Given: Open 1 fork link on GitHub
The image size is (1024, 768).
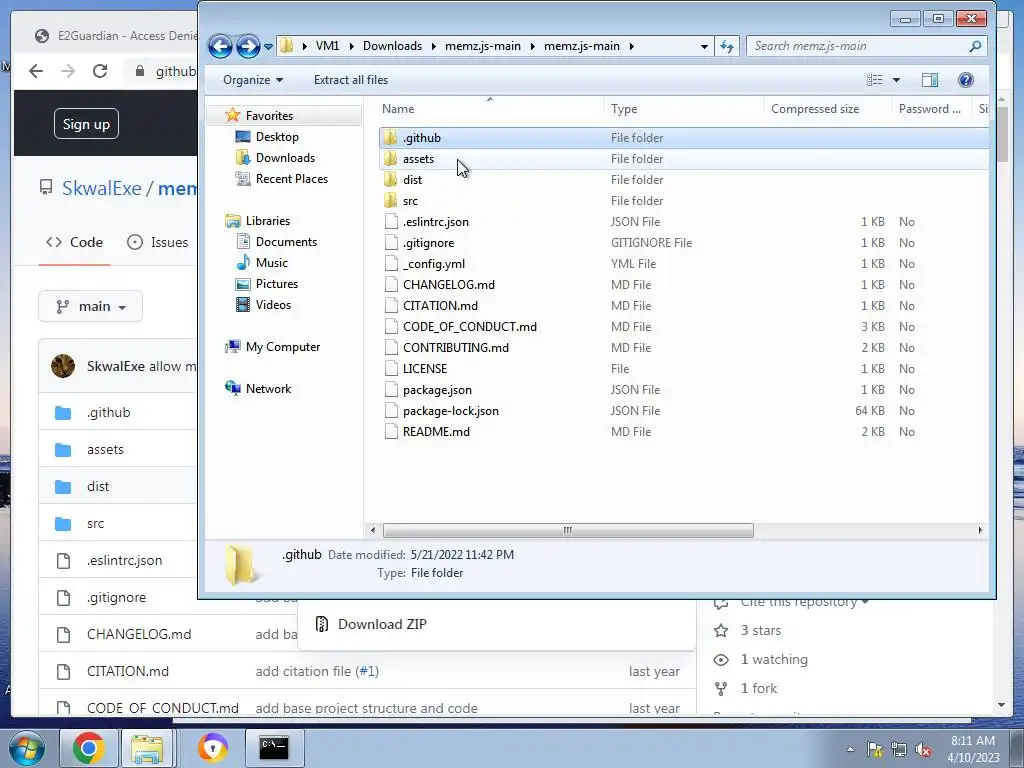Looking at the screenshot, I should tap(758, 688).
